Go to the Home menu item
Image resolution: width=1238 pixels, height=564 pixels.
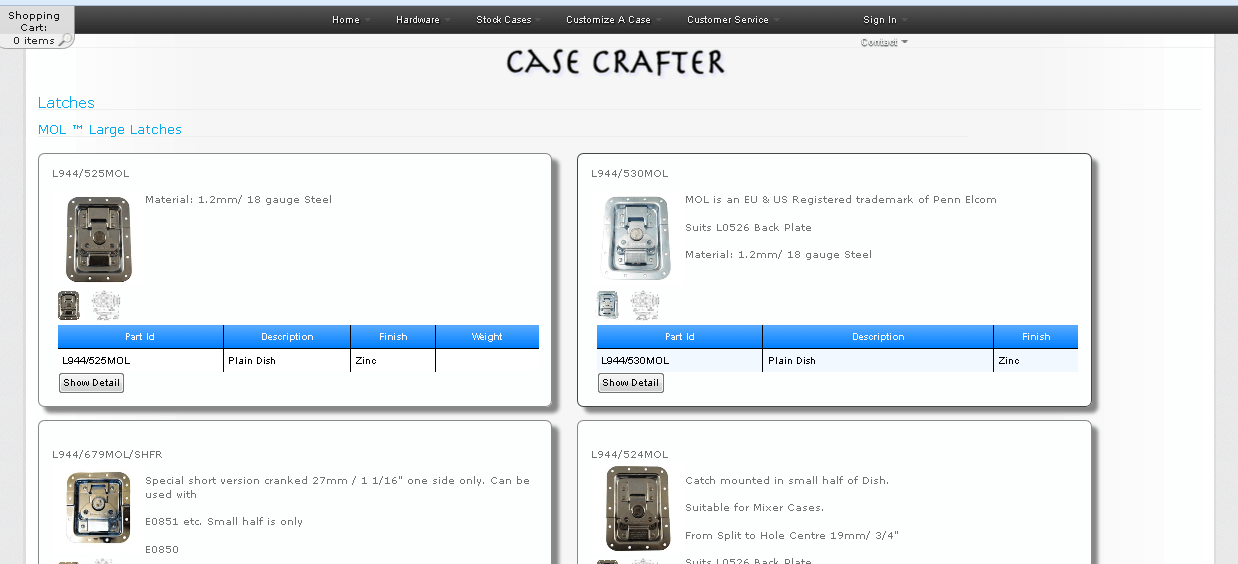[349, 20]
